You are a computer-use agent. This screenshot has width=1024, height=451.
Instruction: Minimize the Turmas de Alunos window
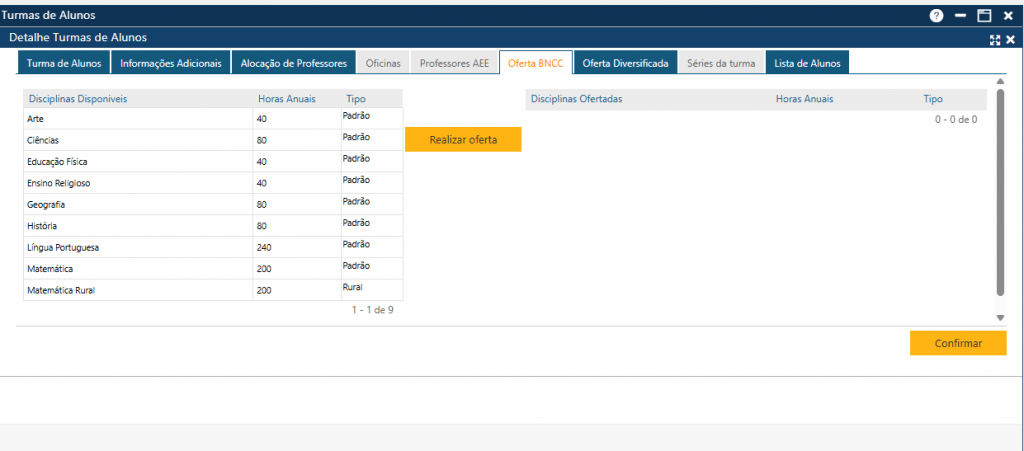[x=960, y=16]
